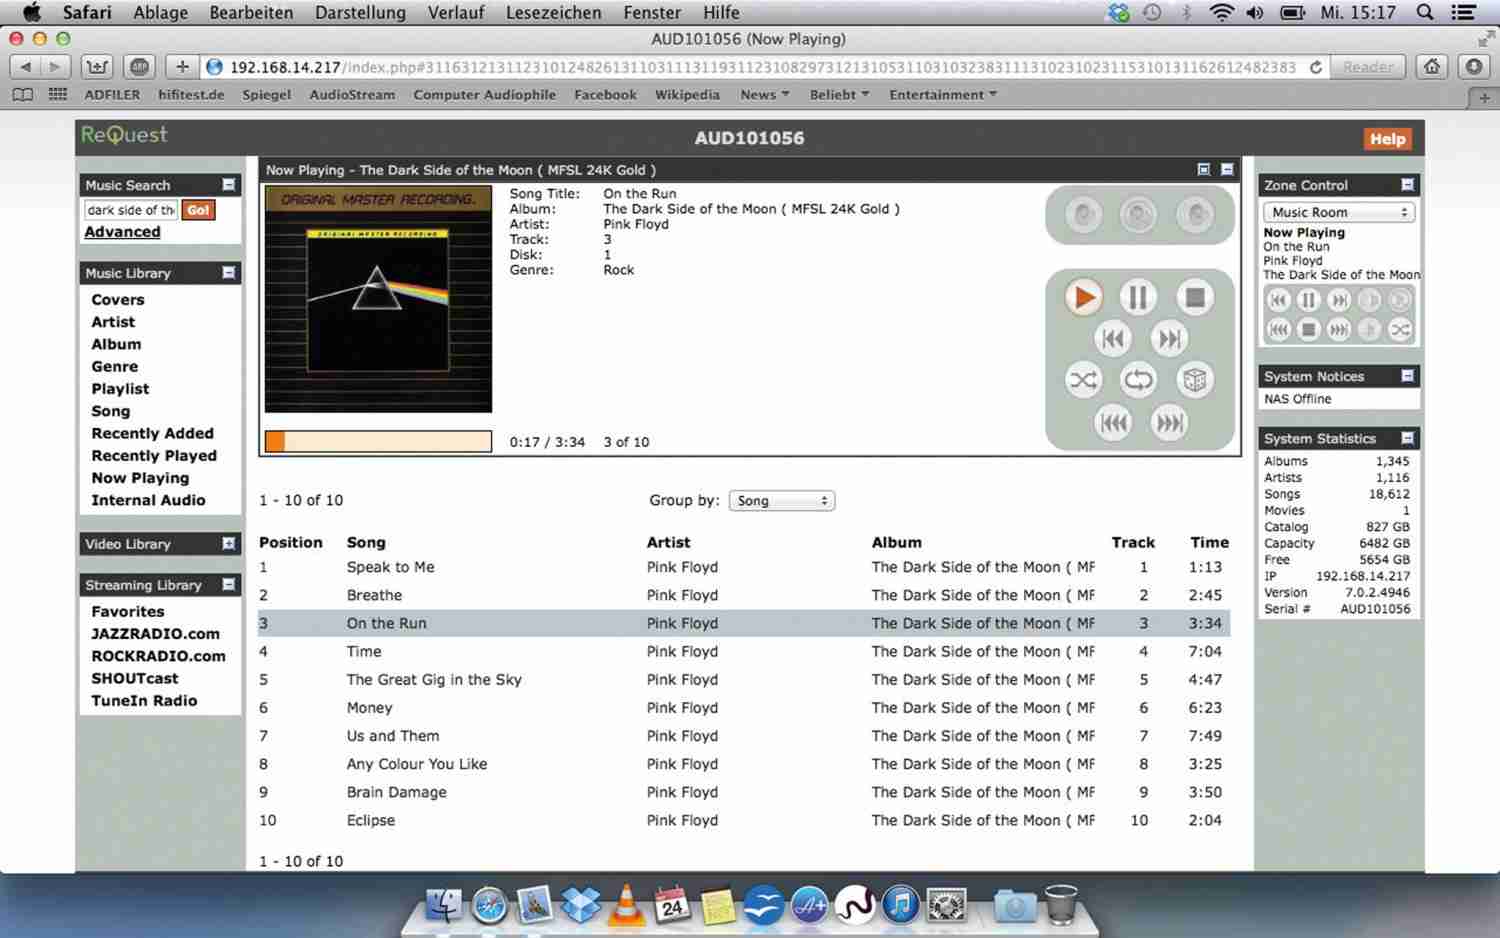This screenshot has width=1500, height=938.
Task: Click the third round knob above player controls
Action: (1194, 215)
